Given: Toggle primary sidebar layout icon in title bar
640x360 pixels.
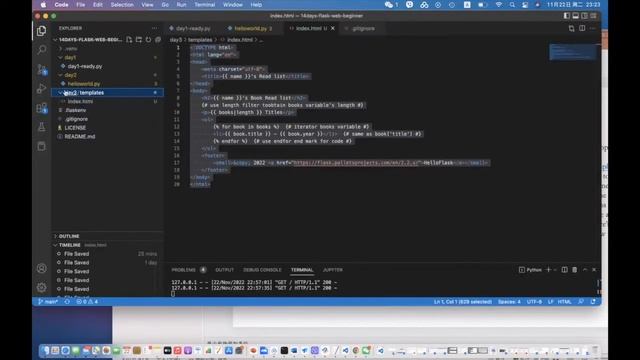Looking at the screenshot, I should click(x=567, y=16).
